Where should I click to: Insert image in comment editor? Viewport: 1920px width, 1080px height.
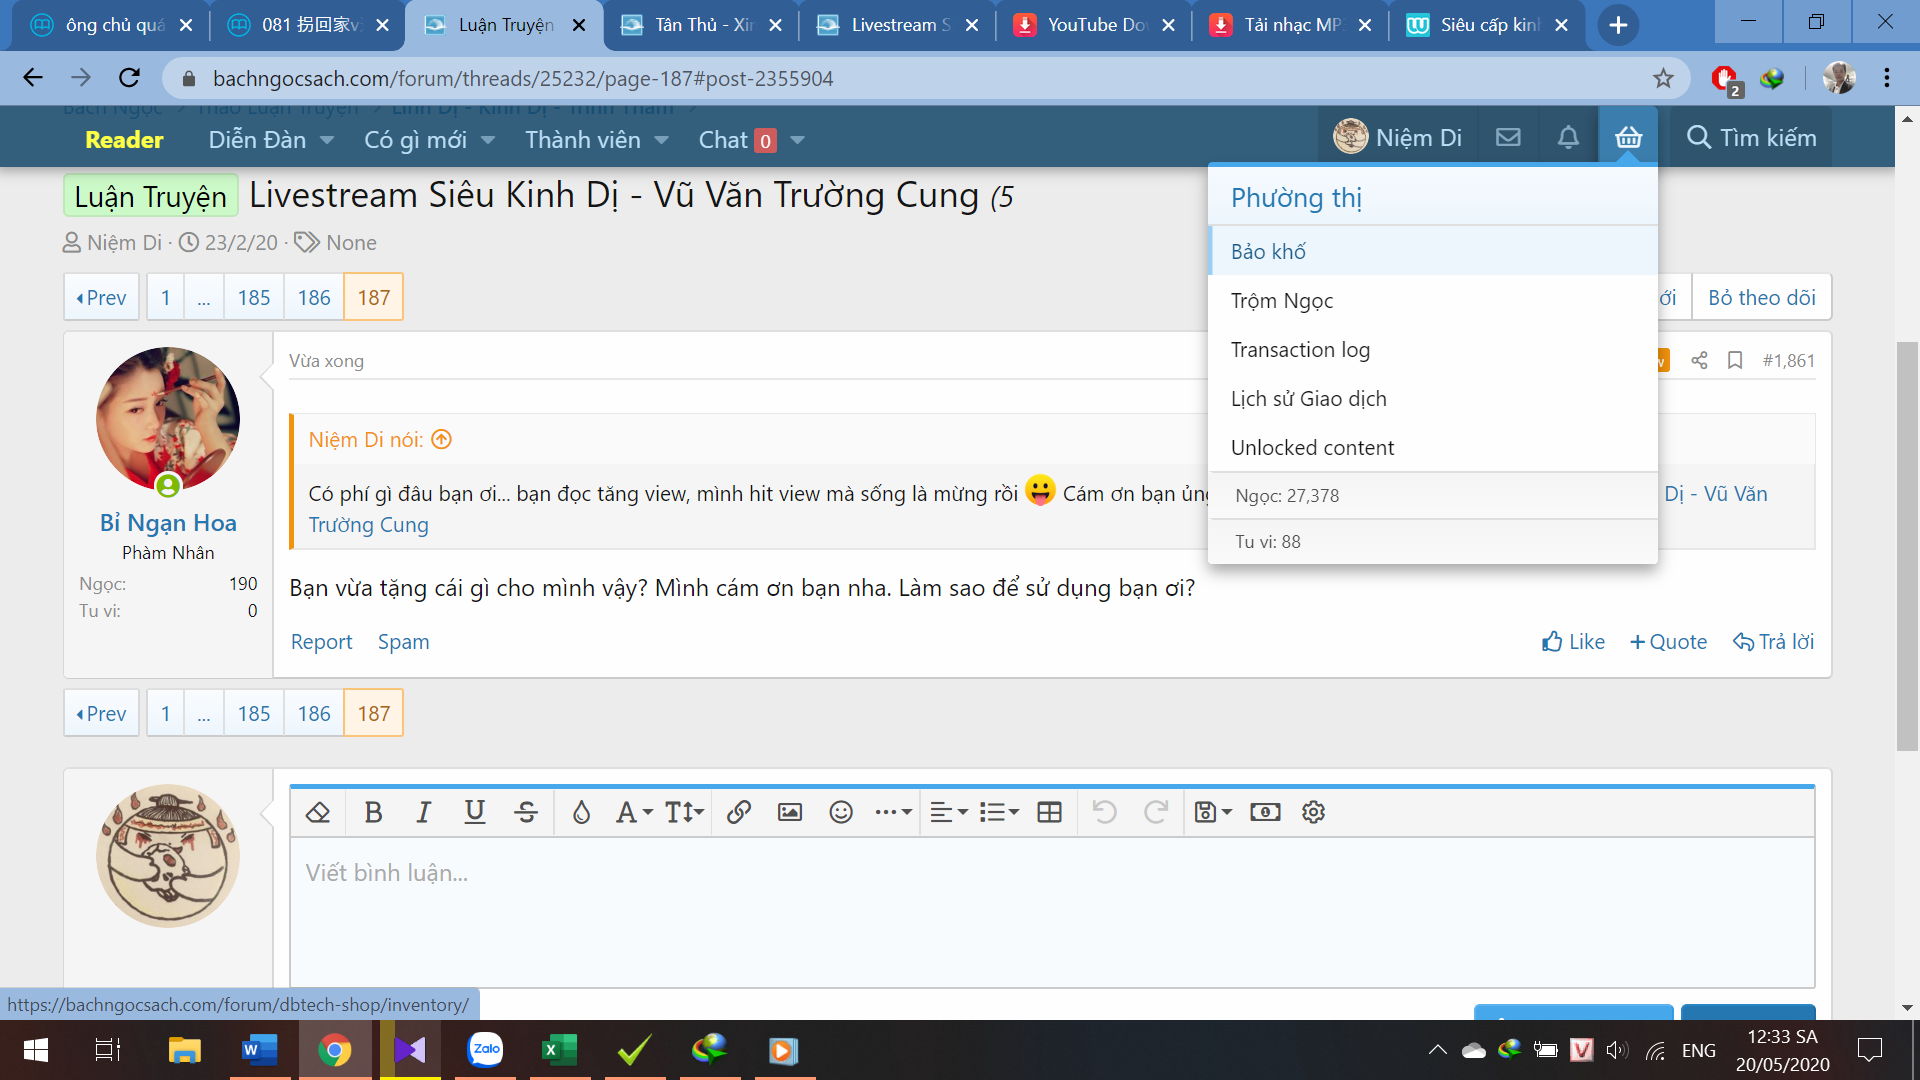790,812
